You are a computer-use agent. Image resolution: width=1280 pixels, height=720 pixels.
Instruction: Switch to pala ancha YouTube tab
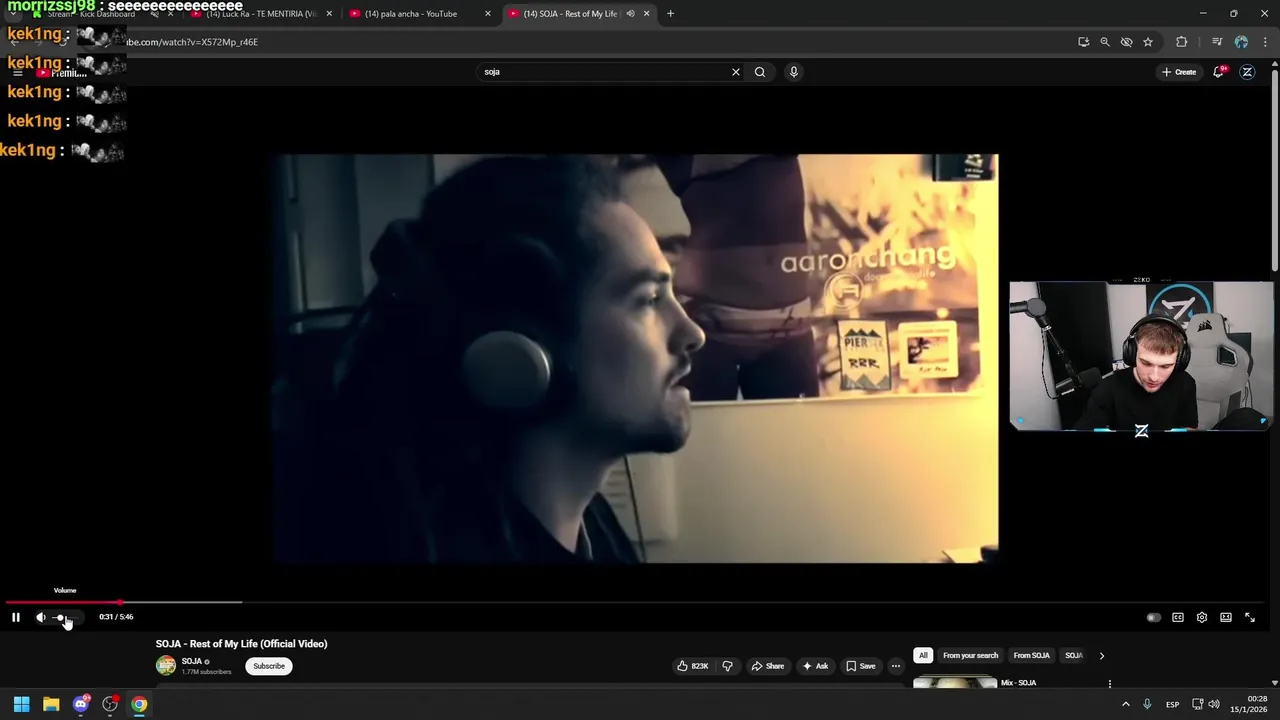tap(419, 14)
